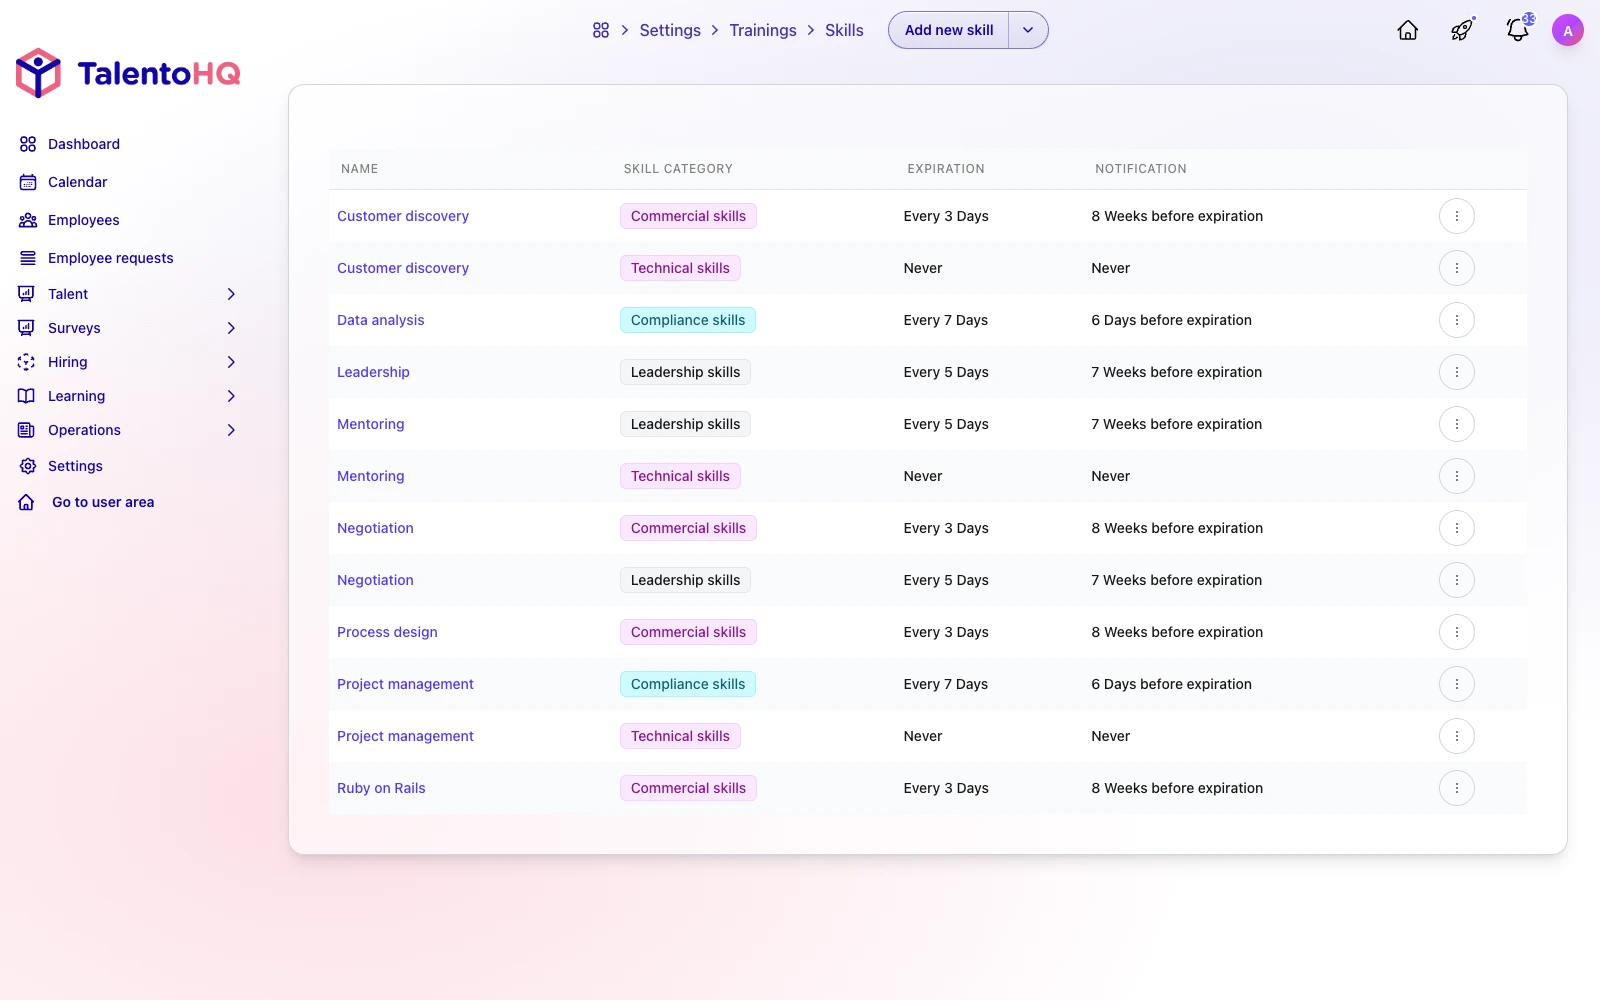Open actions menu for Leadership row
The image size is (1600, 1000).
pos(1457,372)
